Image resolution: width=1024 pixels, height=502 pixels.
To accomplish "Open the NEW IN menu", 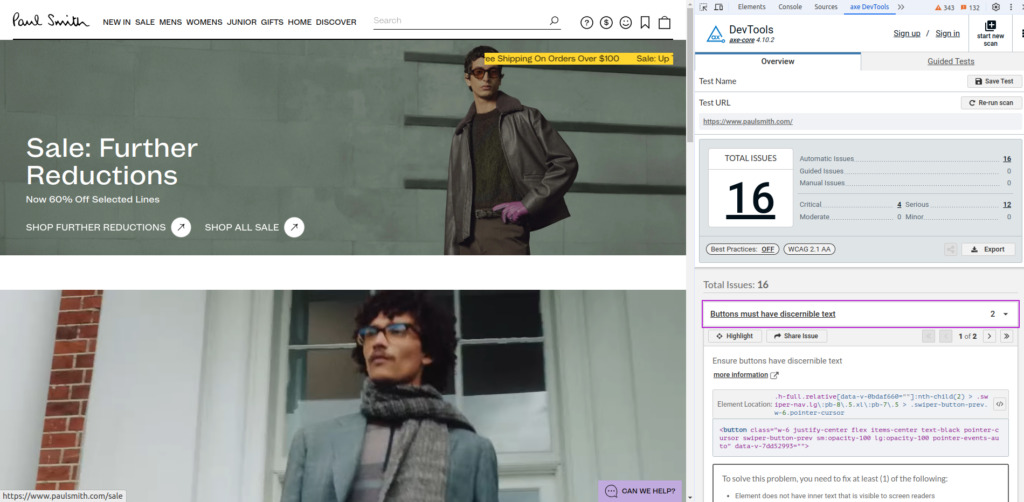I will 116,22.
